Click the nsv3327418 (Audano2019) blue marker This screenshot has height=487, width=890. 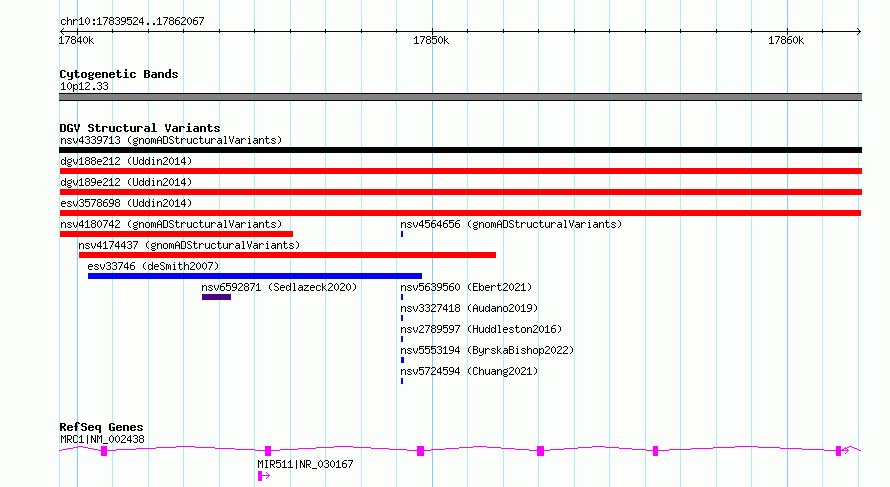point(402,318)
